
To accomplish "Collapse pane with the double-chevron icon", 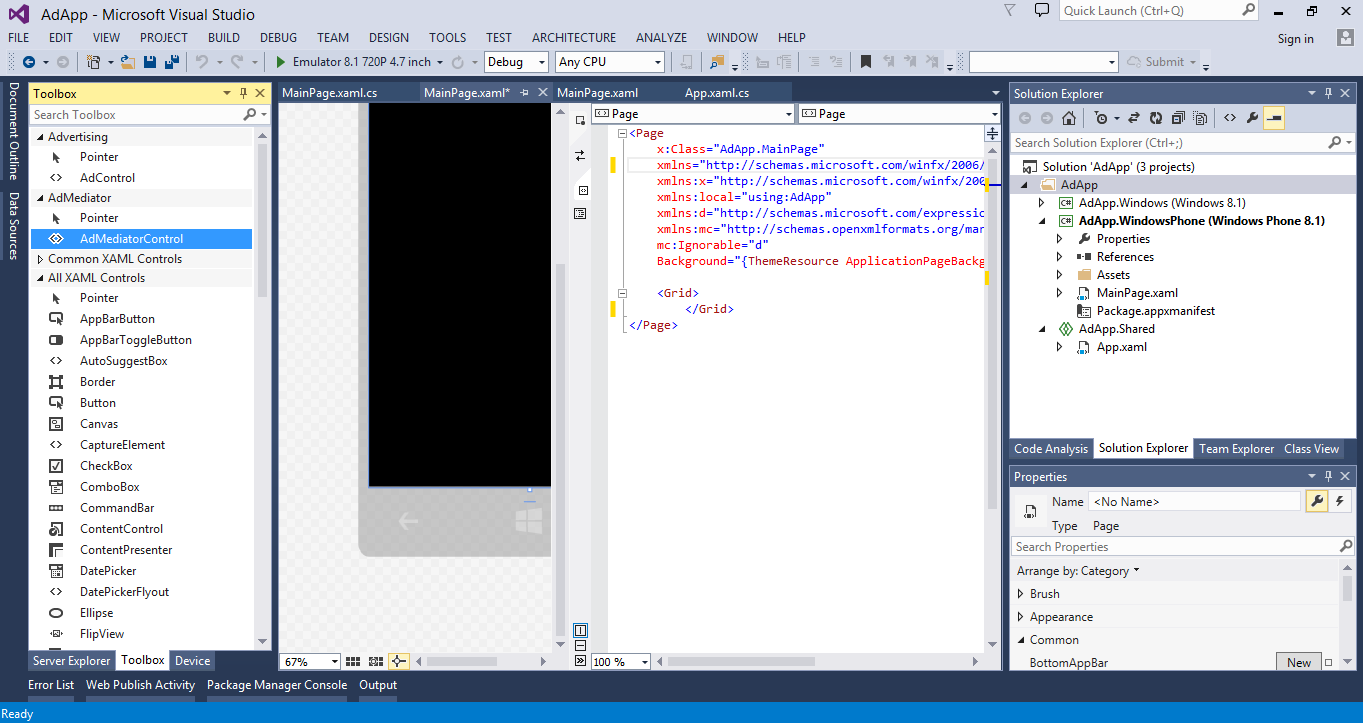I will point(580,661).
